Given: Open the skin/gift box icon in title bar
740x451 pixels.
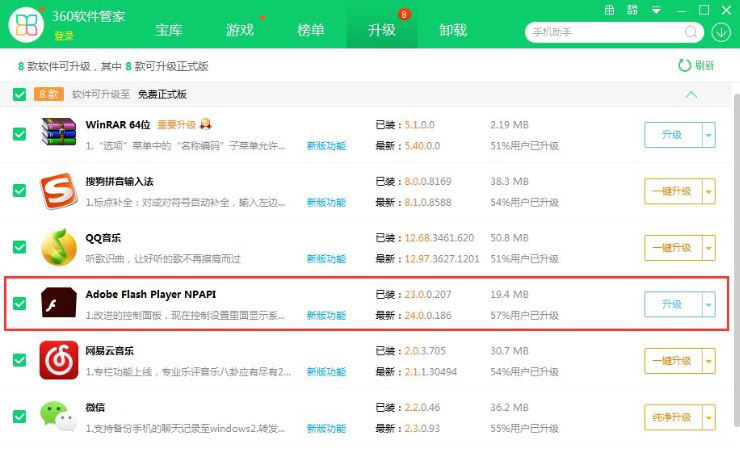Looking at the screenshot, I should click(x=610, y=10).
